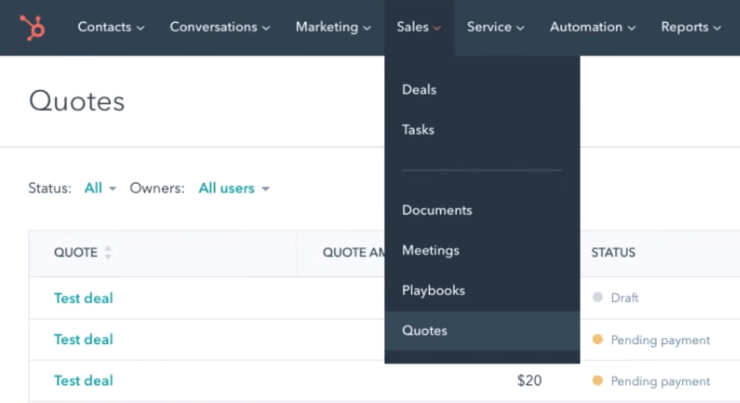Click the Quotes page heading
The width and height of the screenshot is (740, 403).
(x=77, y=101)
